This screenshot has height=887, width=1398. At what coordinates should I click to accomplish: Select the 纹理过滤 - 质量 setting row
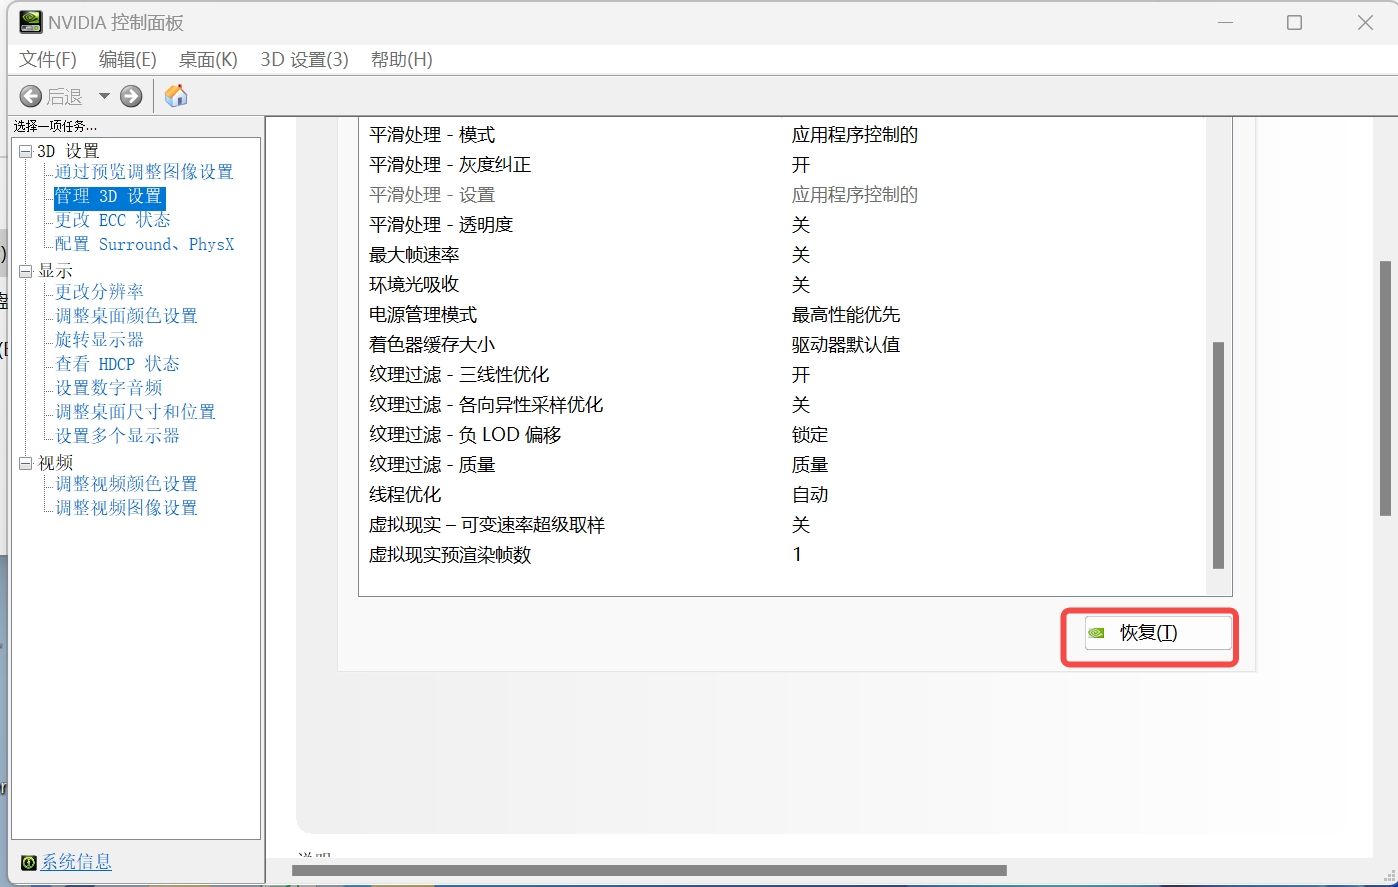tap(783, 465)
